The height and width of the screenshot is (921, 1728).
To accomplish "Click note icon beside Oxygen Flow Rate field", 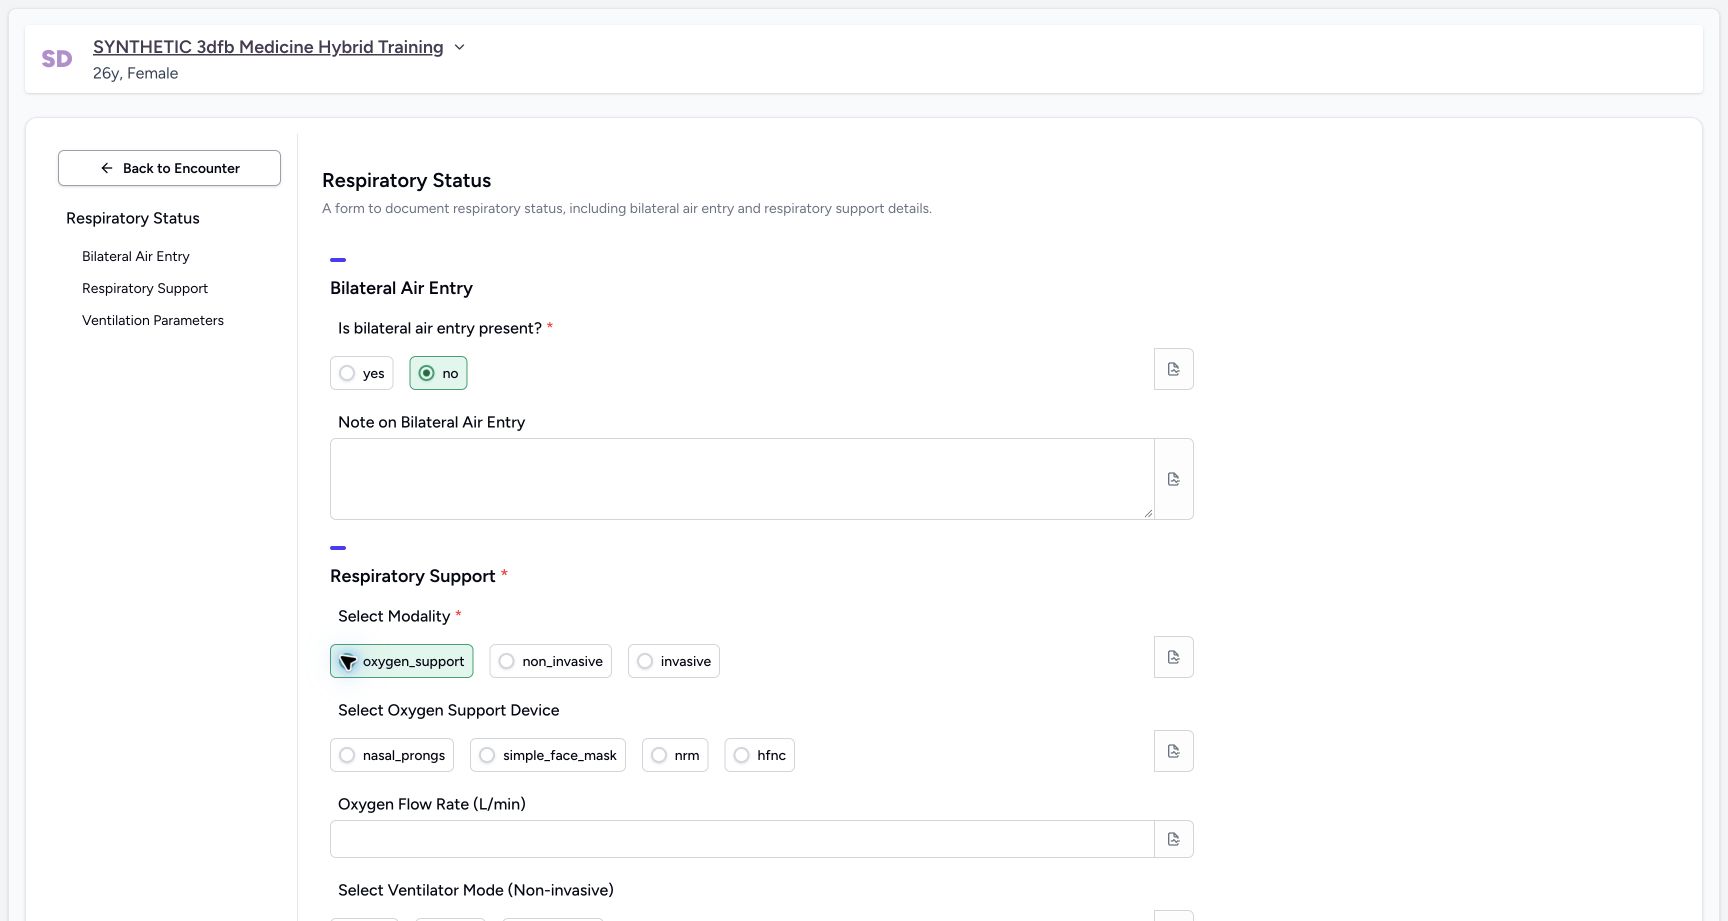I will pyautogui.click(x=1173, y=839).
